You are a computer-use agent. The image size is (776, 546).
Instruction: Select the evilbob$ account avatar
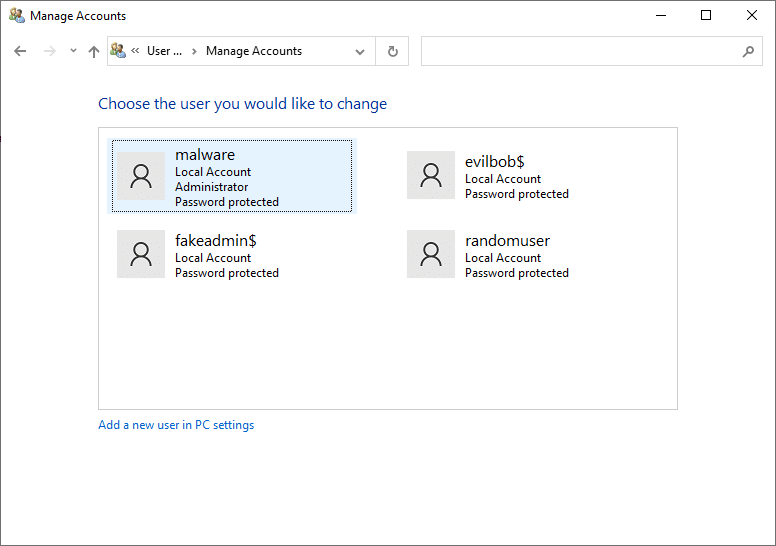click(431, 175)
